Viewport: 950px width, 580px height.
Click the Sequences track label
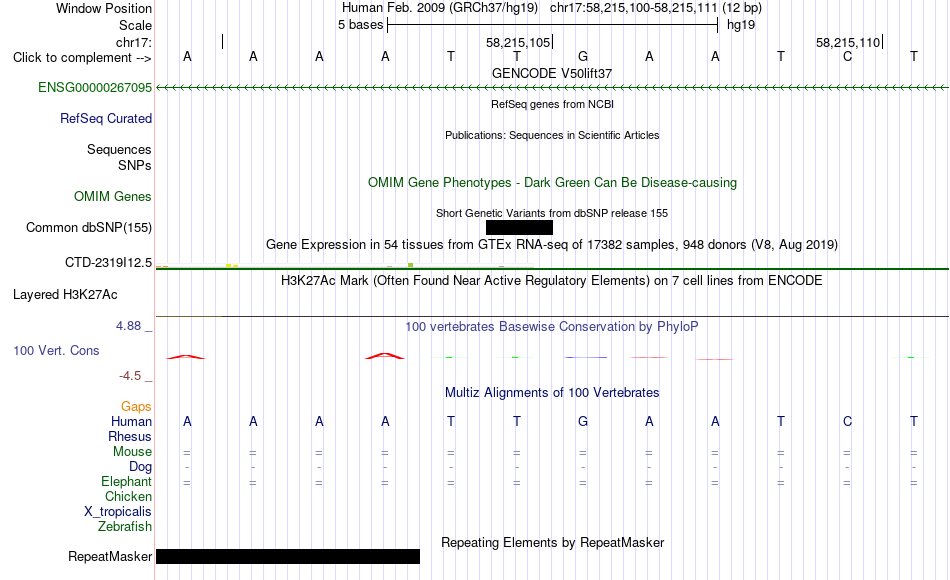(119, 150)
